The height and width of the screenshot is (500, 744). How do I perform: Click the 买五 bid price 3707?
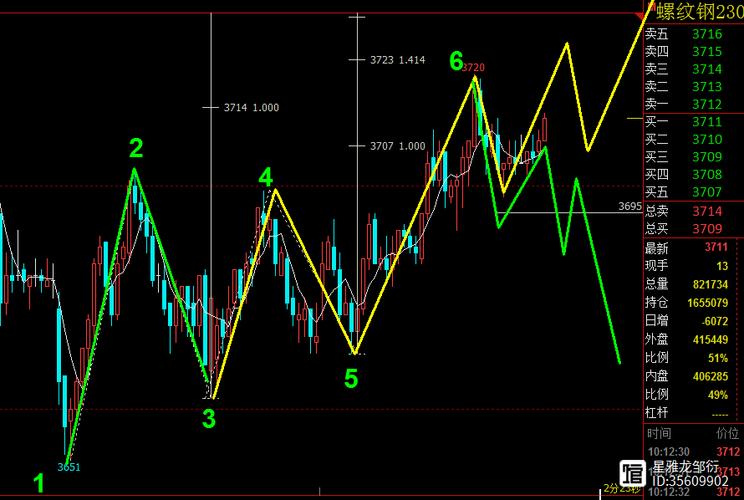pyautogui.click(x=707, y=192)
